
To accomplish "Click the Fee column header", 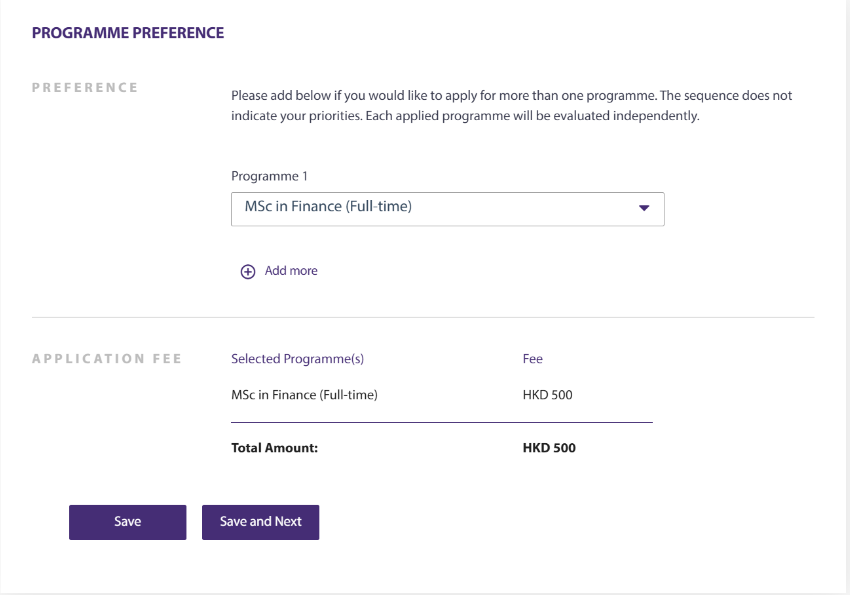I will tap(533, 359).
